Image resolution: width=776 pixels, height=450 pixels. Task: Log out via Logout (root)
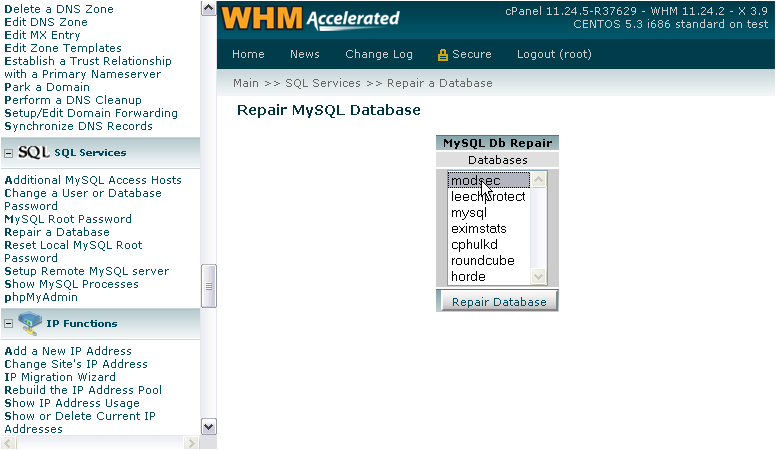(554, 54)
